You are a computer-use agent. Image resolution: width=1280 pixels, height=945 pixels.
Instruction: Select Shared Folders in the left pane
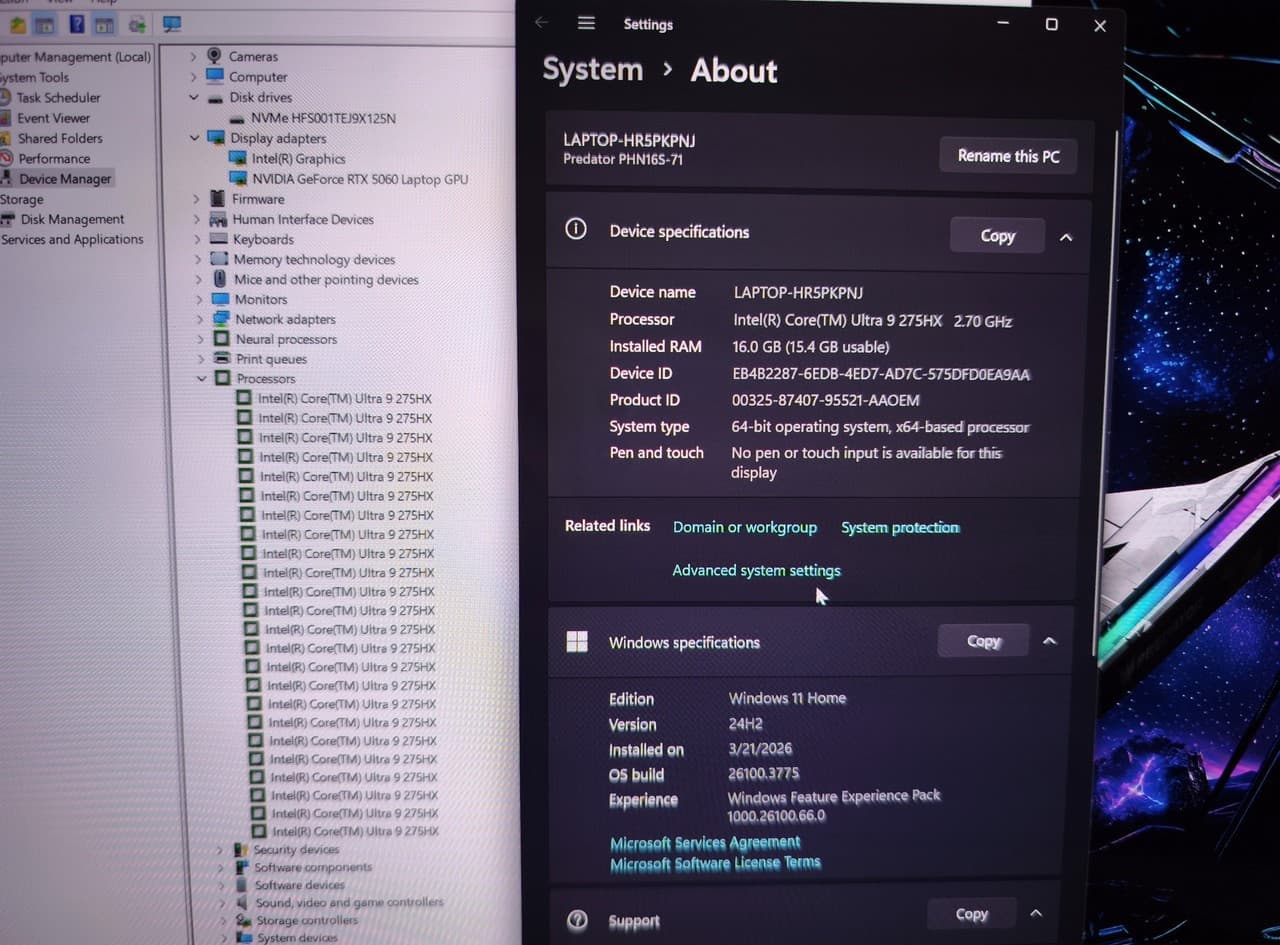tap(60, 138)
